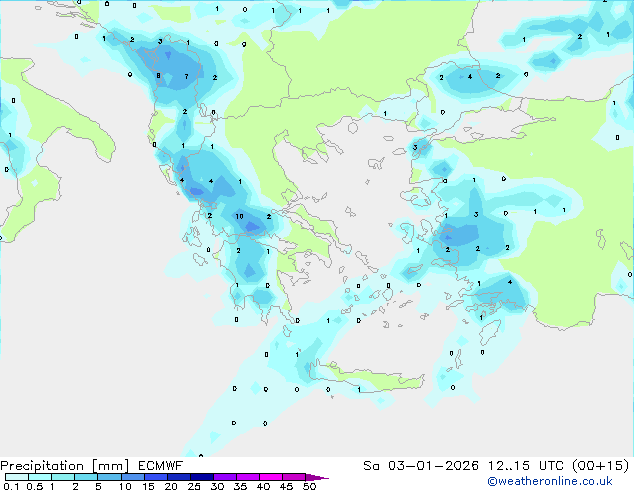Click the "10" precipitation value on map

(239, 216)
